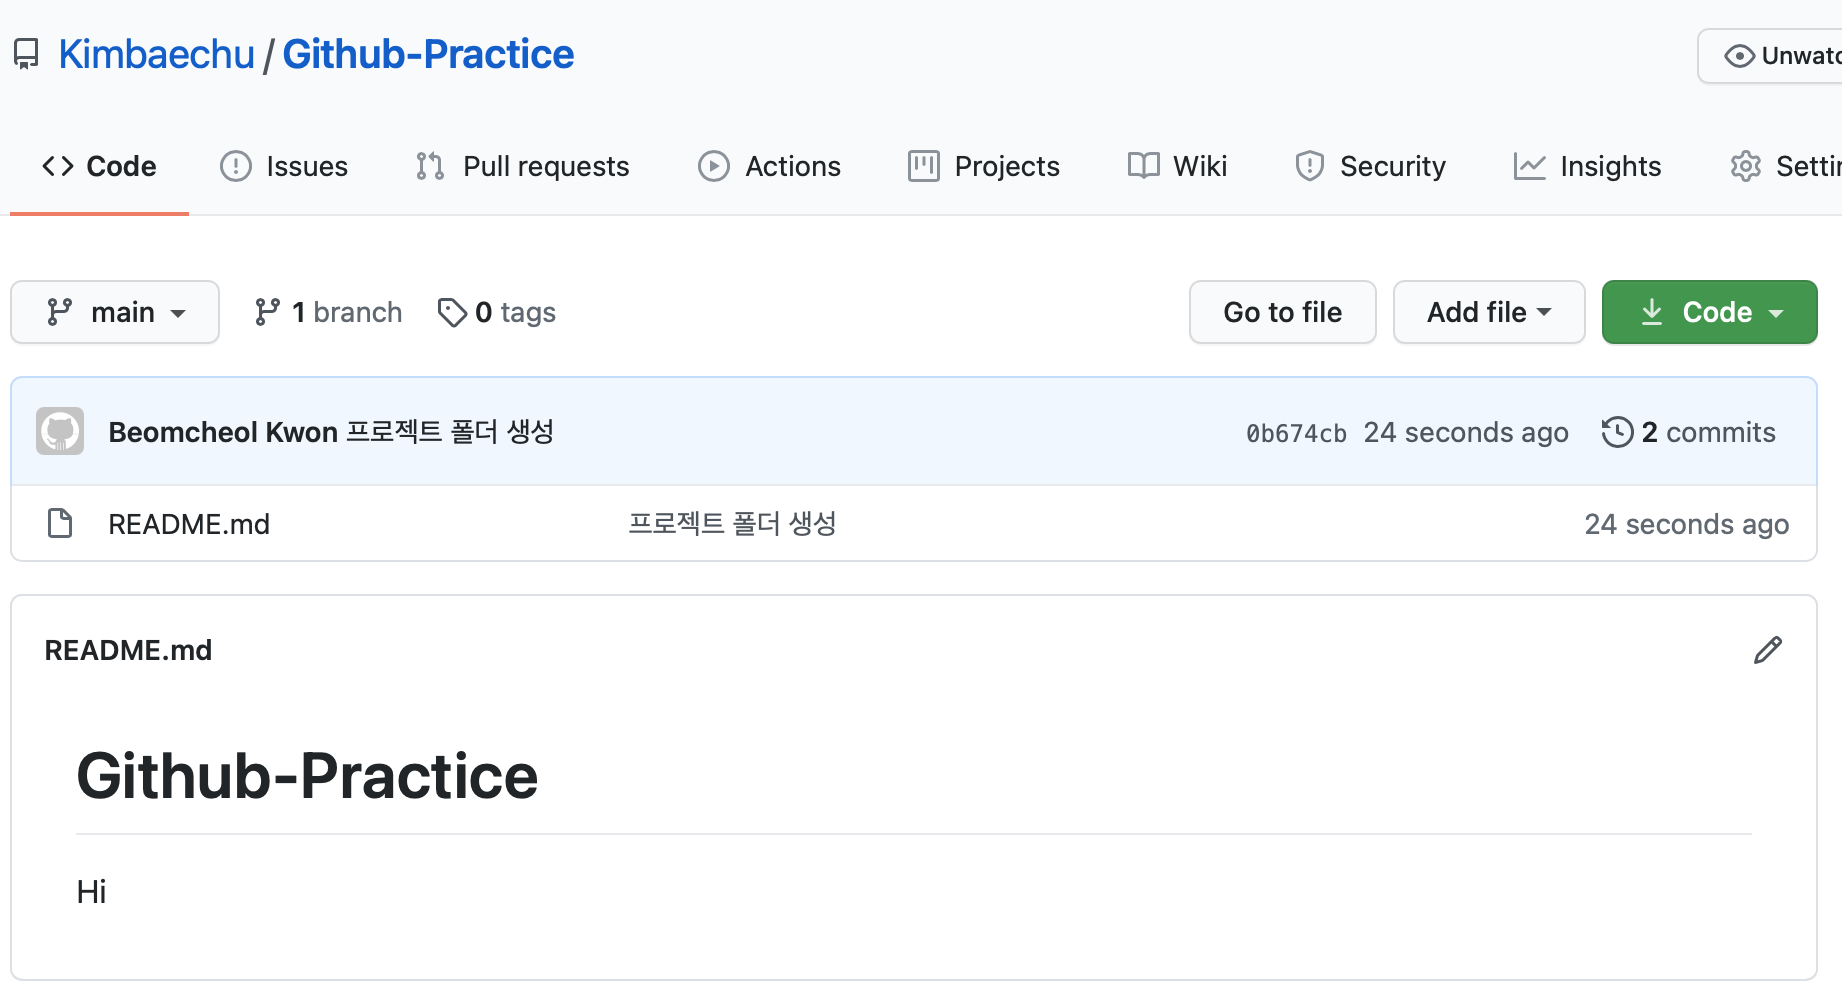
Task: Expand the green Code download dropdown
Action: (x=1709, y=312)
